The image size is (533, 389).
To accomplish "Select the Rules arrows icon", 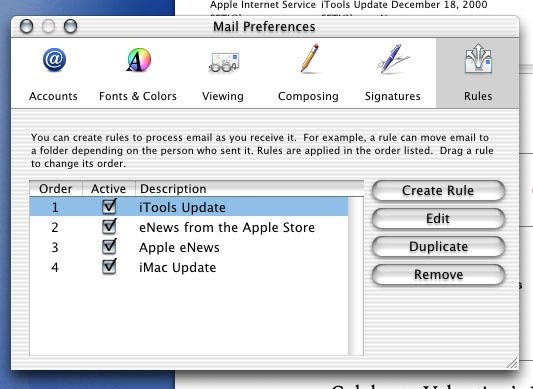I will 478,58.
